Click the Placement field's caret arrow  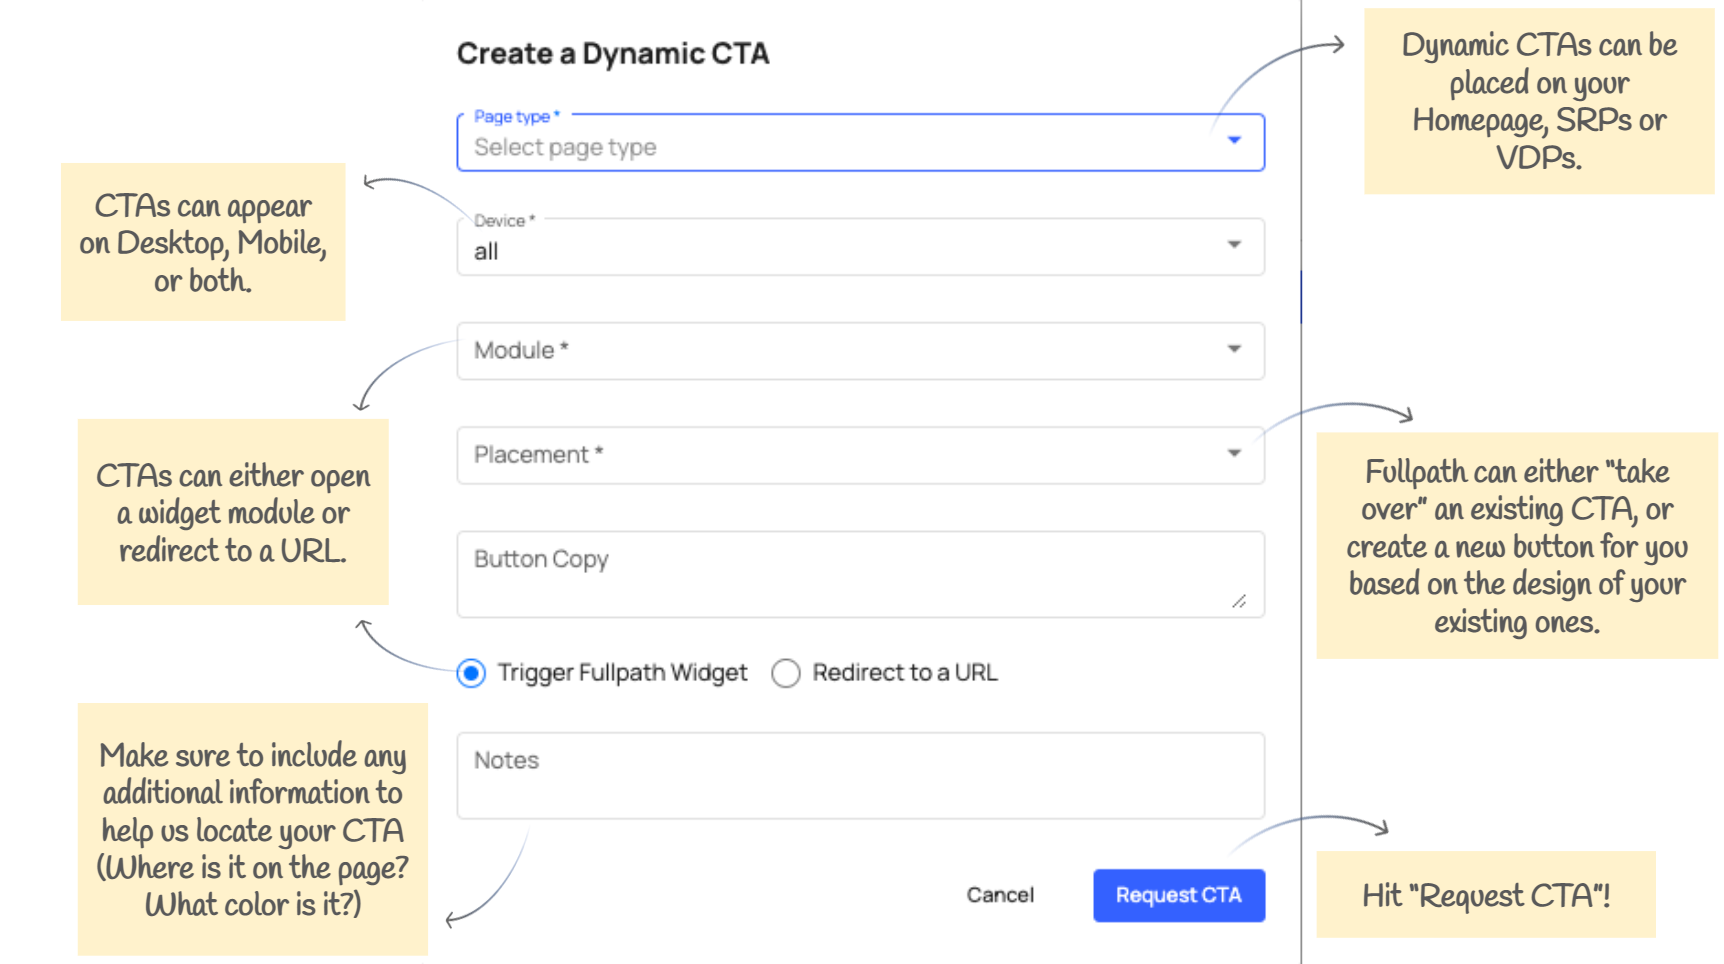click(x=1234, y=454)
